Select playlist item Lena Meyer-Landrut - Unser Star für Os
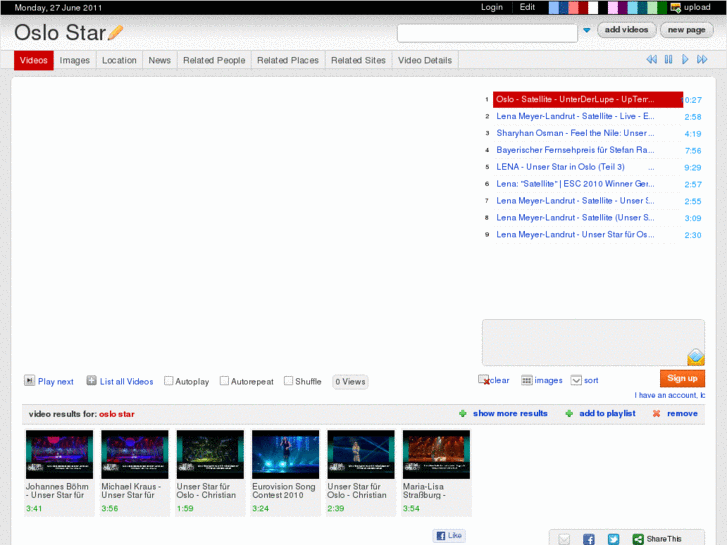Viewport: 727px width, 545px height. click(x=575, y=234)
